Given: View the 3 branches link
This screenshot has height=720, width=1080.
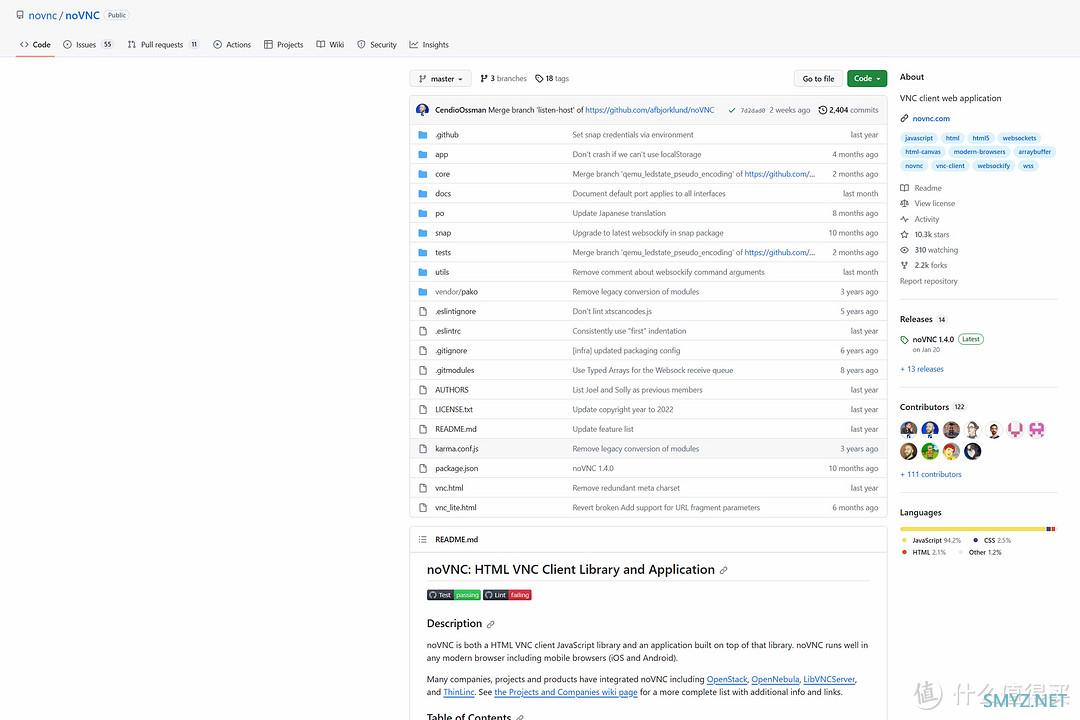Looking at the screenshot, I should pyautogui.click(x=503, y=79).
